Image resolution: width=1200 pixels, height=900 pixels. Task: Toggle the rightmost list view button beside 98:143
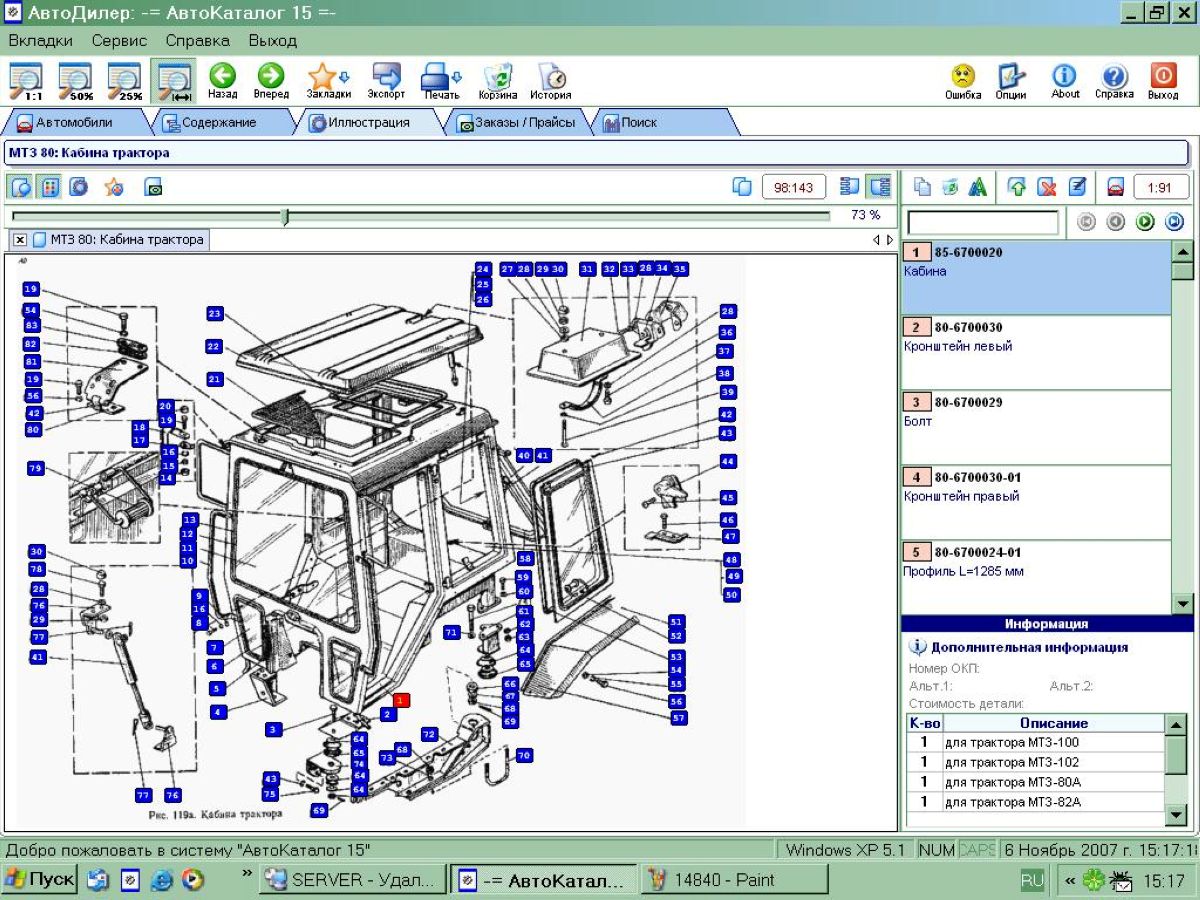(x=880, y=187)
